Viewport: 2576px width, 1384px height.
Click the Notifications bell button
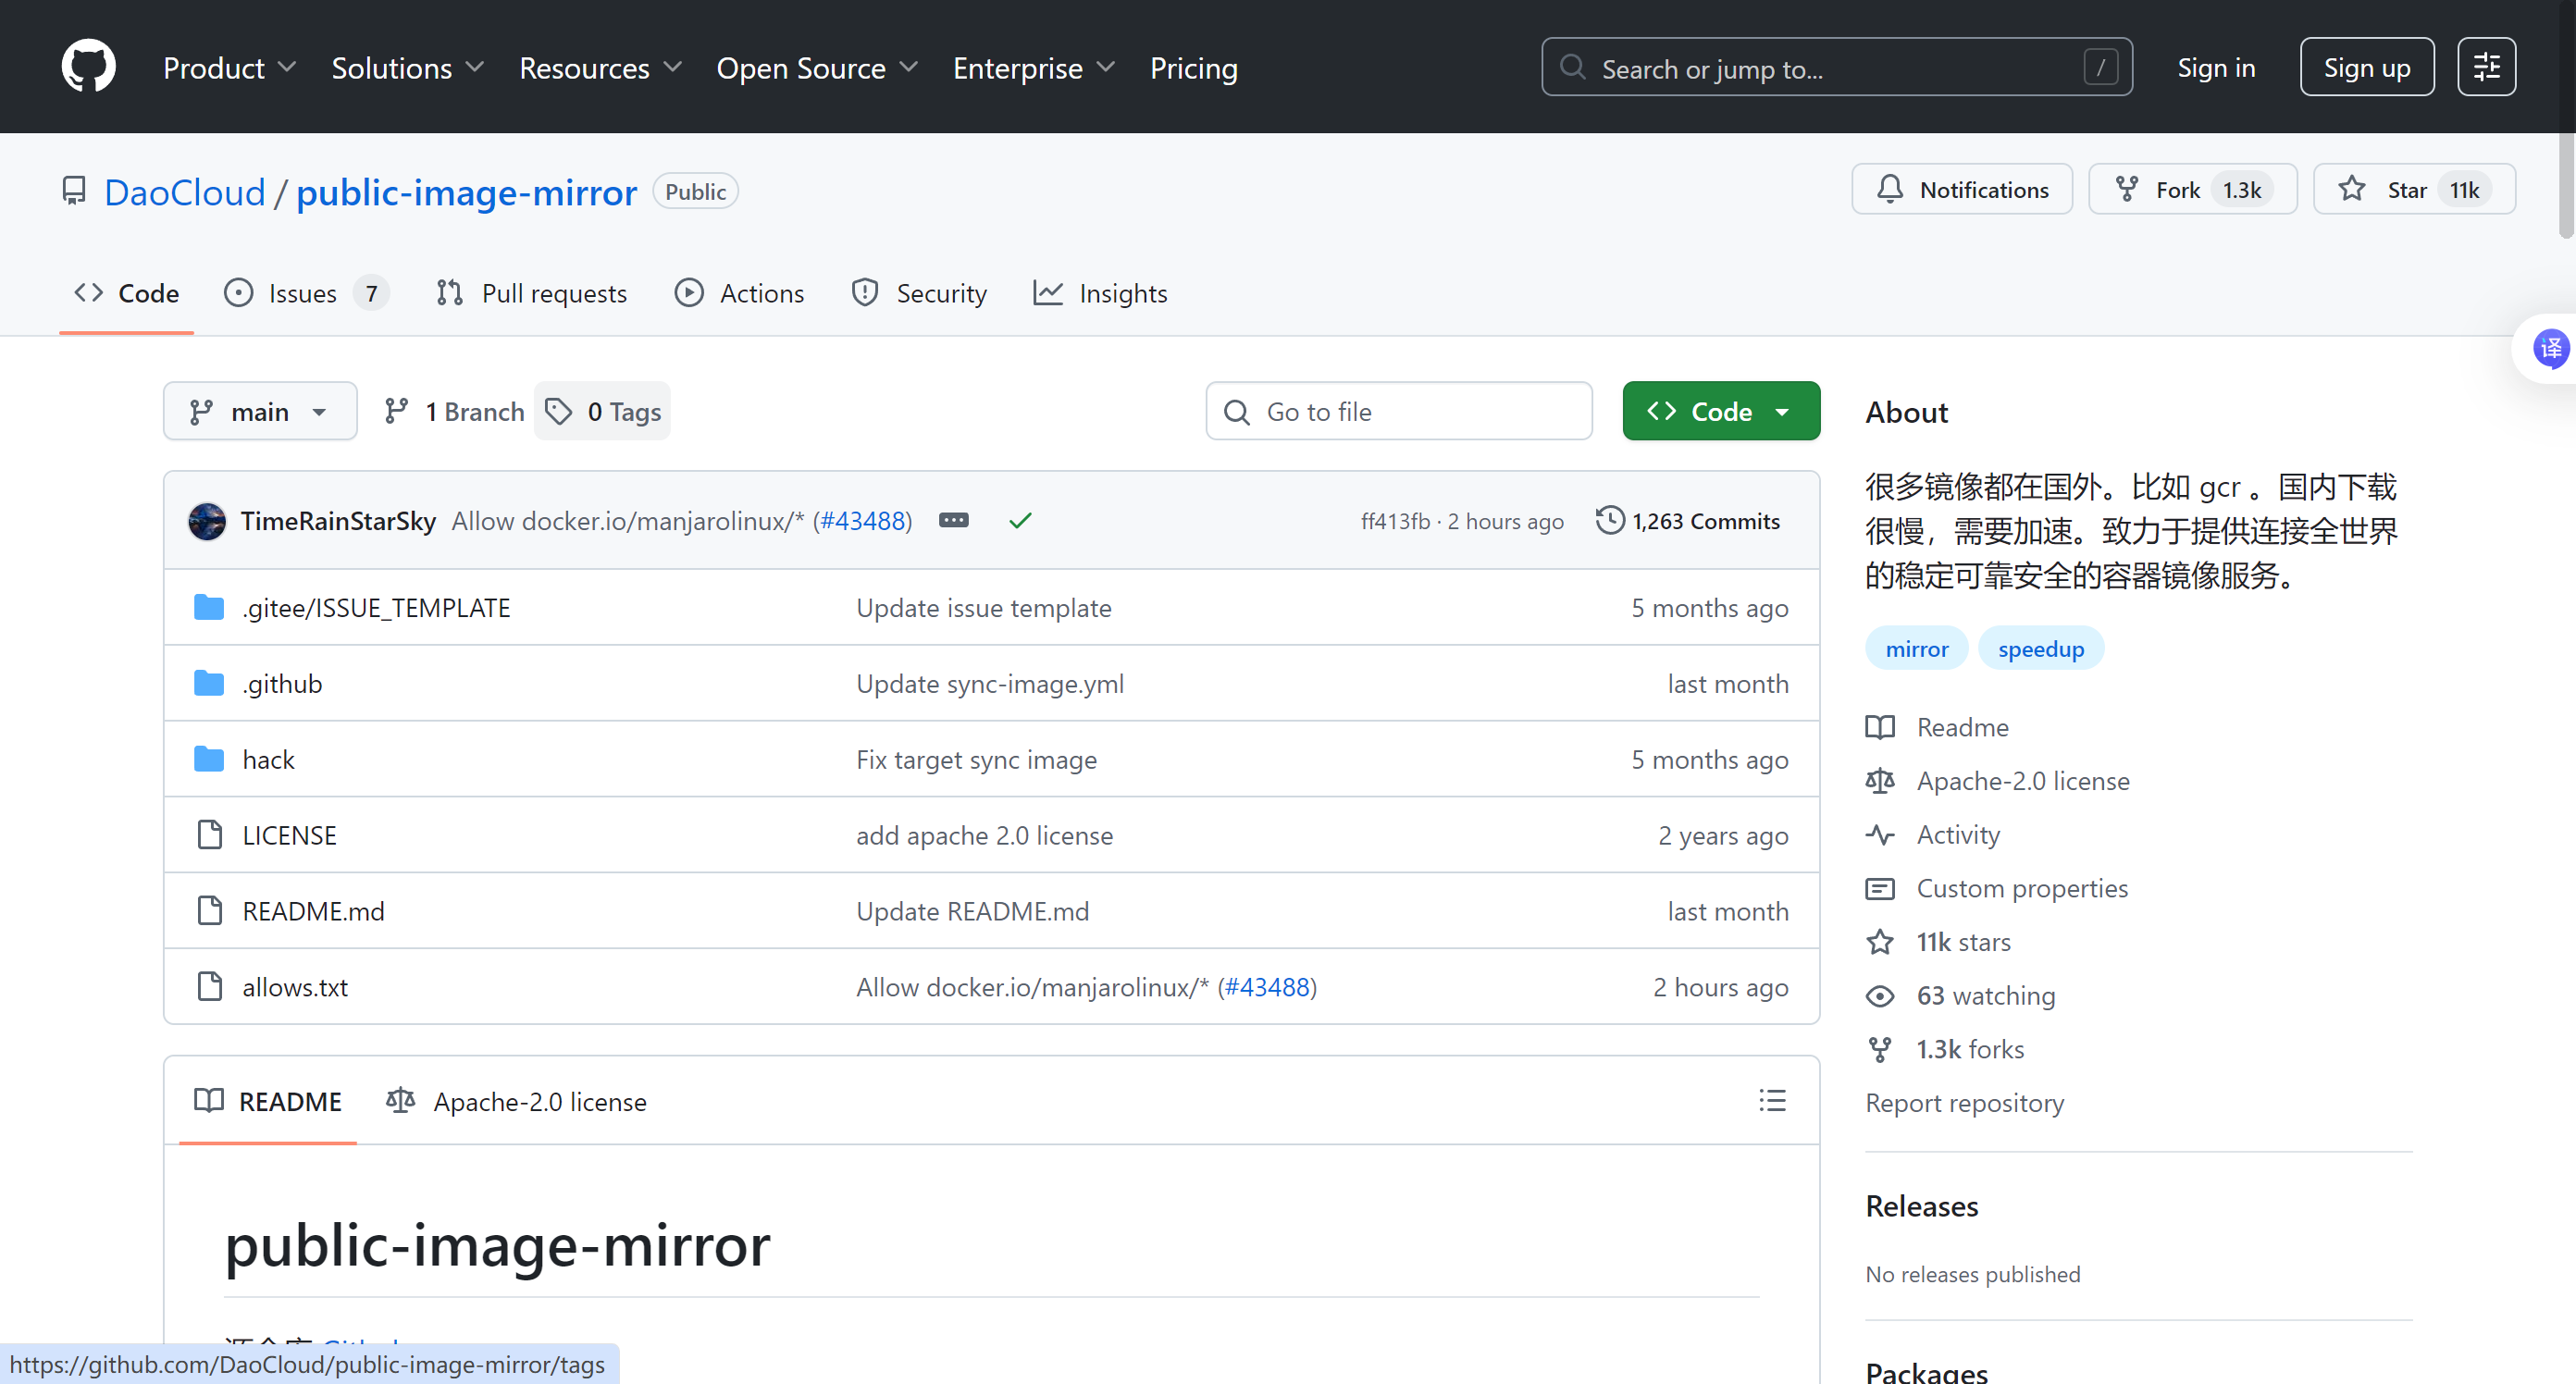(1961, 189)
